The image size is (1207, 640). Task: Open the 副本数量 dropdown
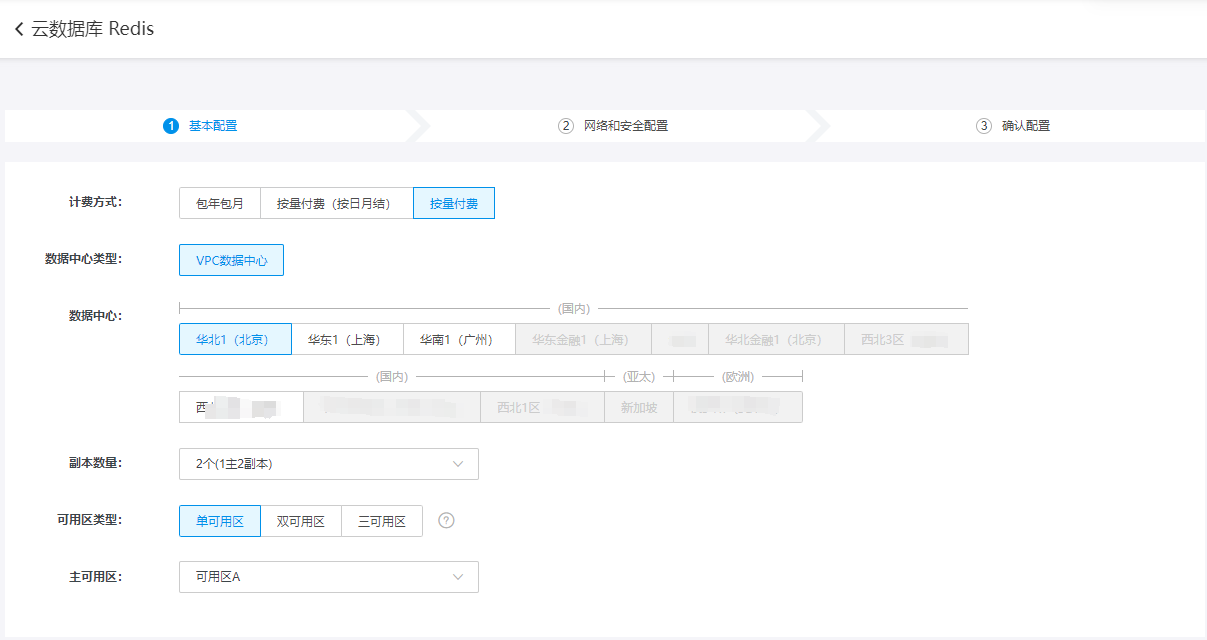(328, 464)
